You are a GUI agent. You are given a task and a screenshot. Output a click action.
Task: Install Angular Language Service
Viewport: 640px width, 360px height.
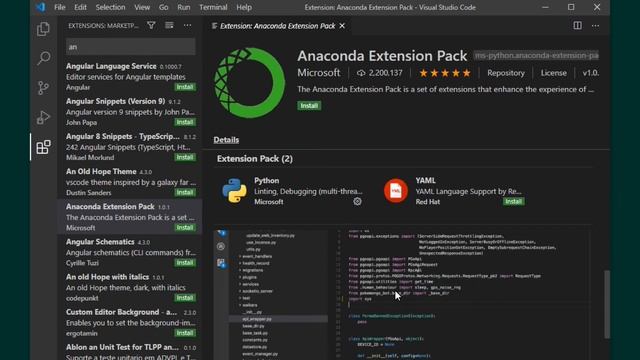tap(185, 87)
